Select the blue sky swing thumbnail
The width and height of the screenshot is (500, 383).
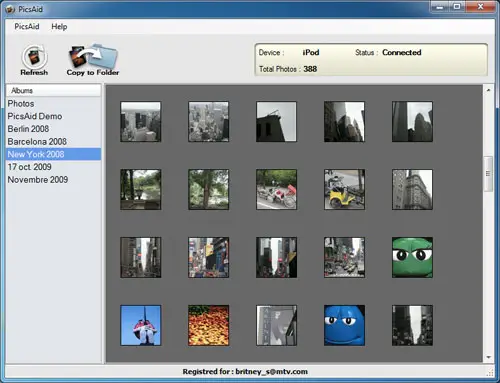pyautogui.click(x=141, y=325)
